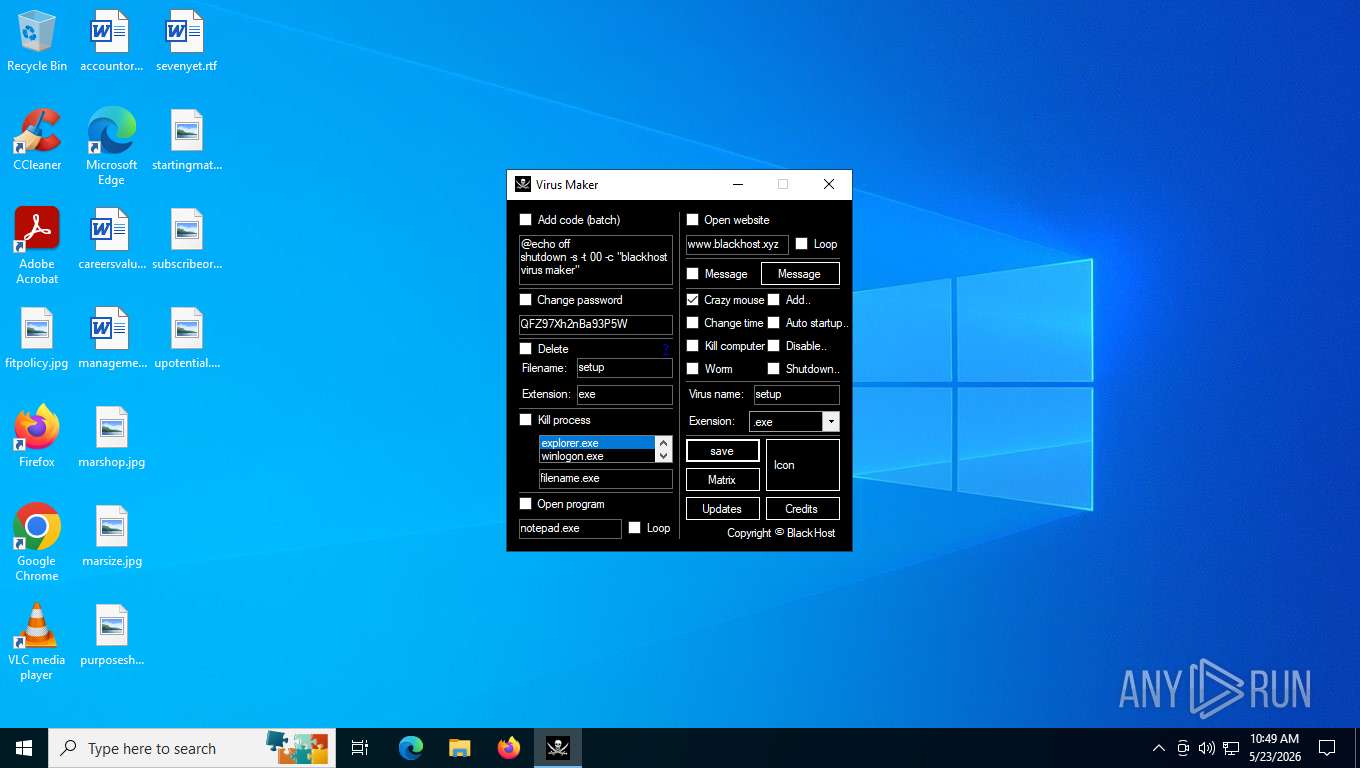This screenshot has width=1360, height=768.
Task: Click the Virus Maker taskbar button
Action: (558, 748)
